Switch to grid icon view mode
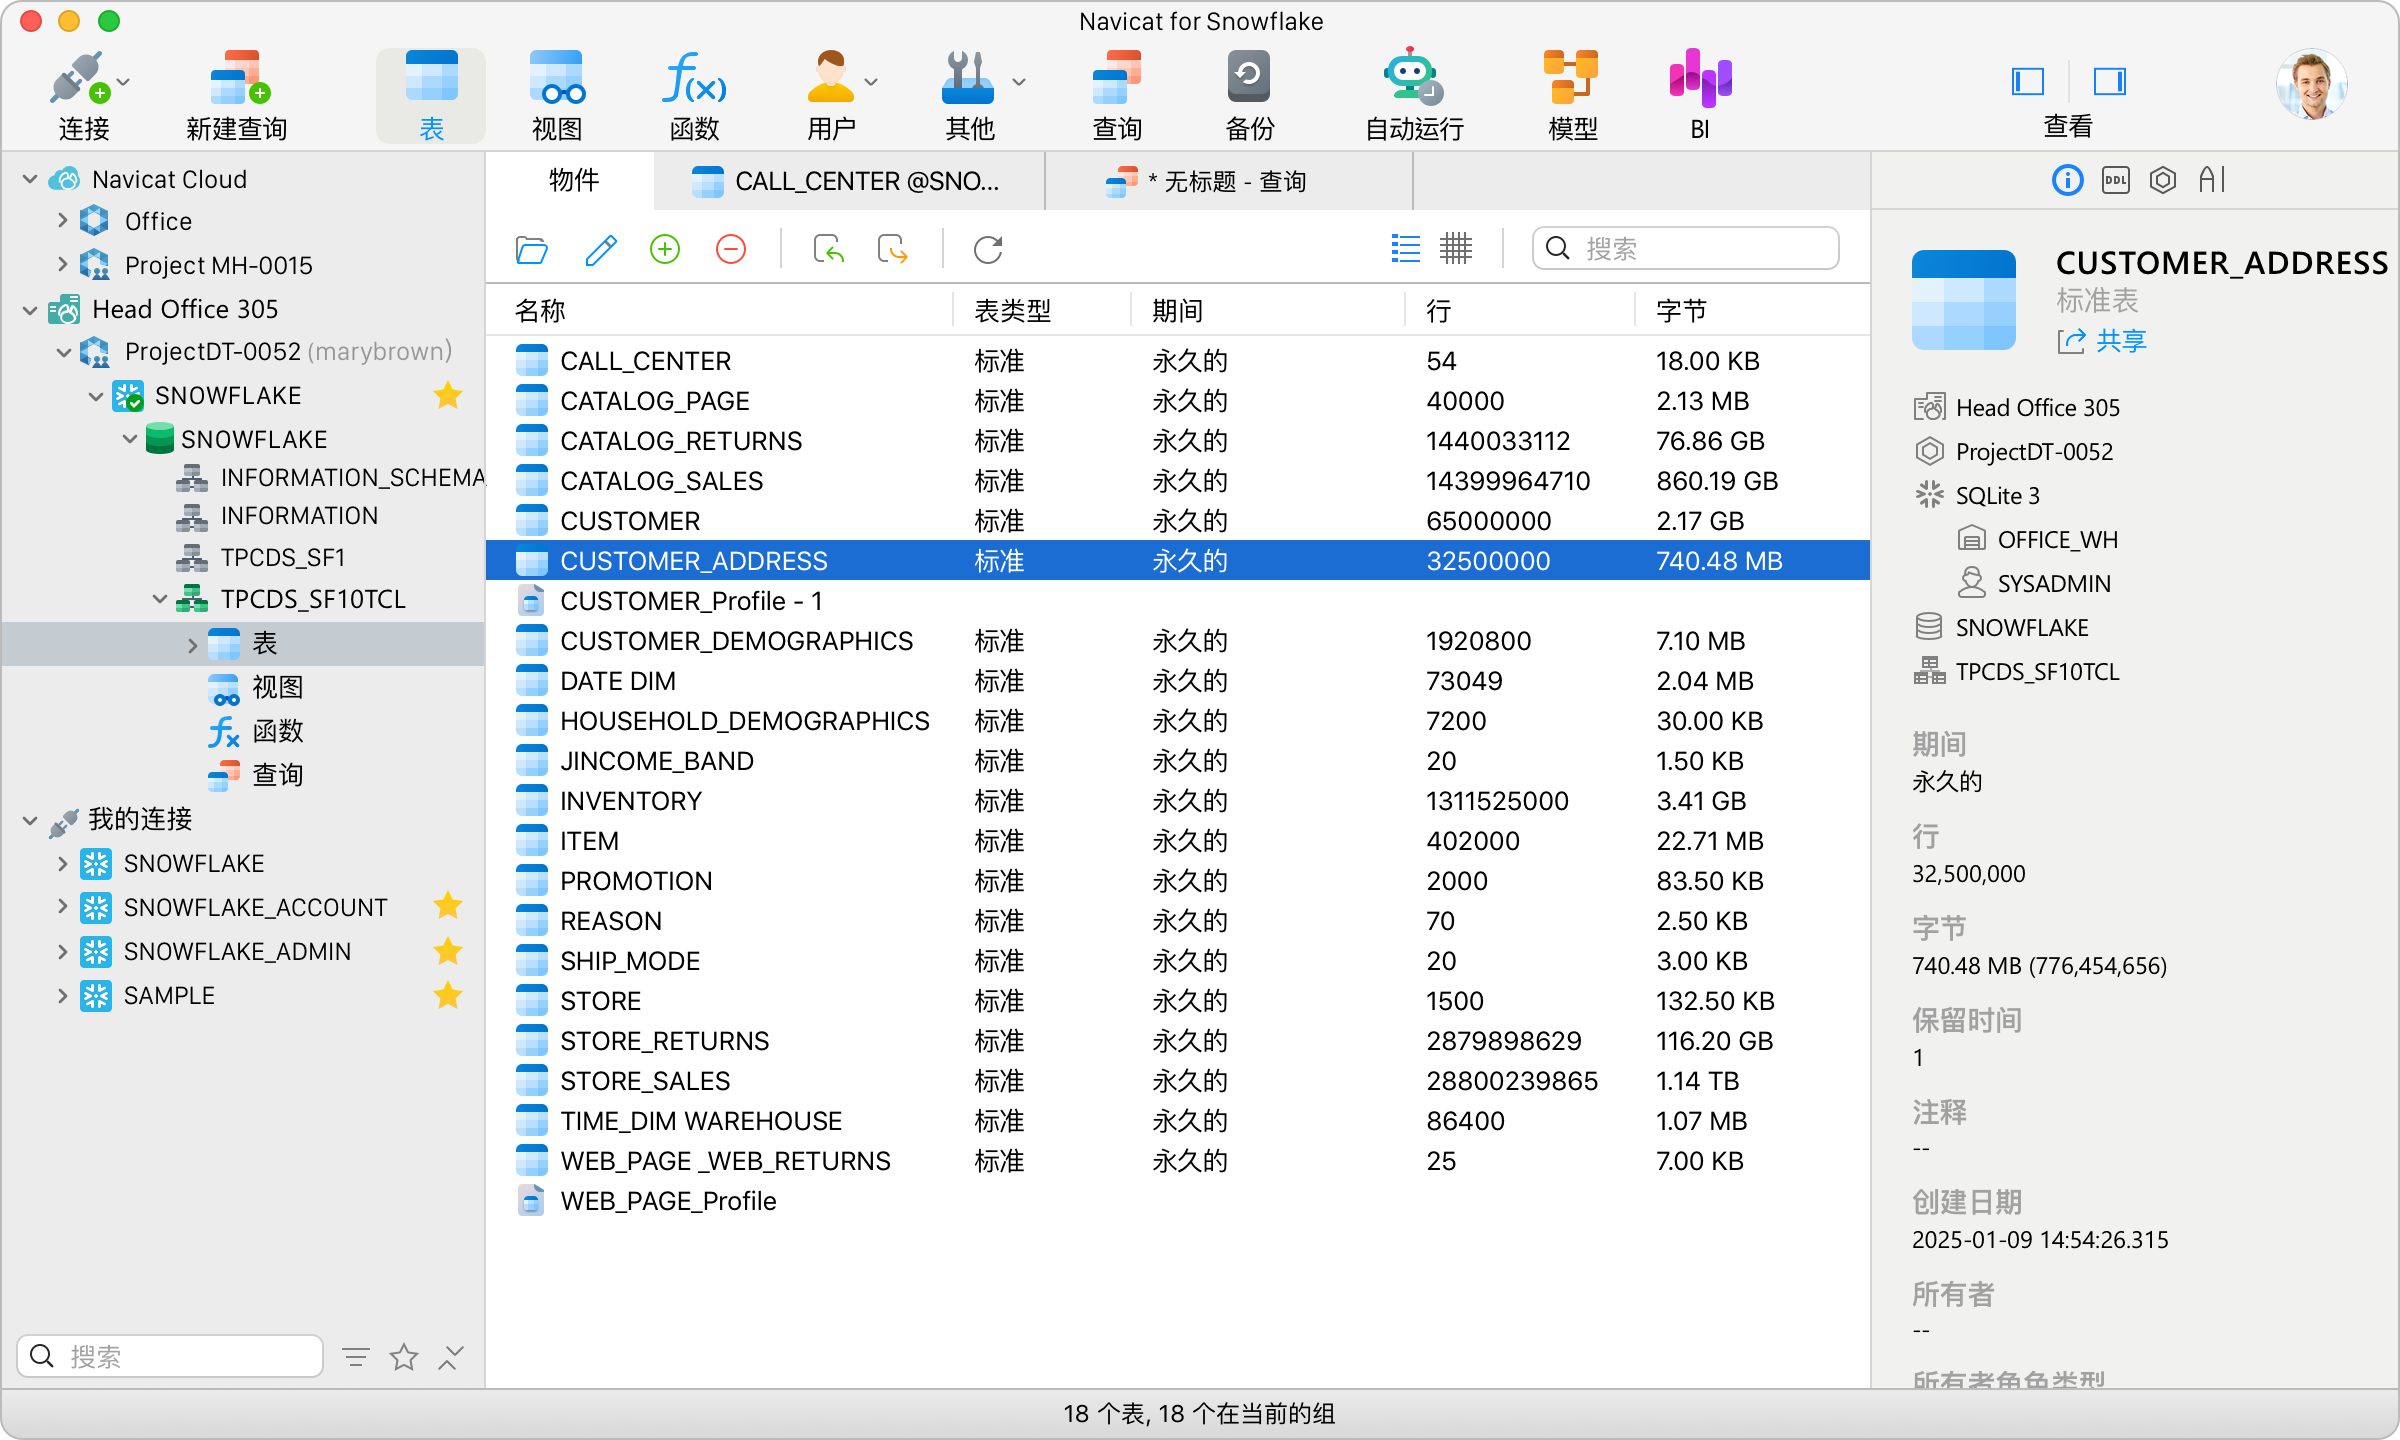This screenshot has width=2400, height=1440. (1456, 249)
